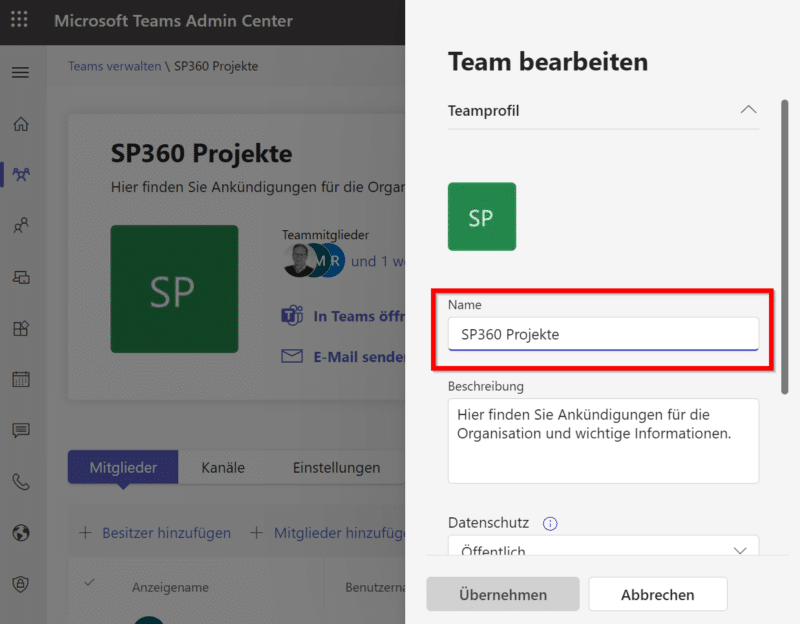Open the Voice phone icon
Image resolution: width=800 pixels, height=624 pixels.
click(22, 482)
